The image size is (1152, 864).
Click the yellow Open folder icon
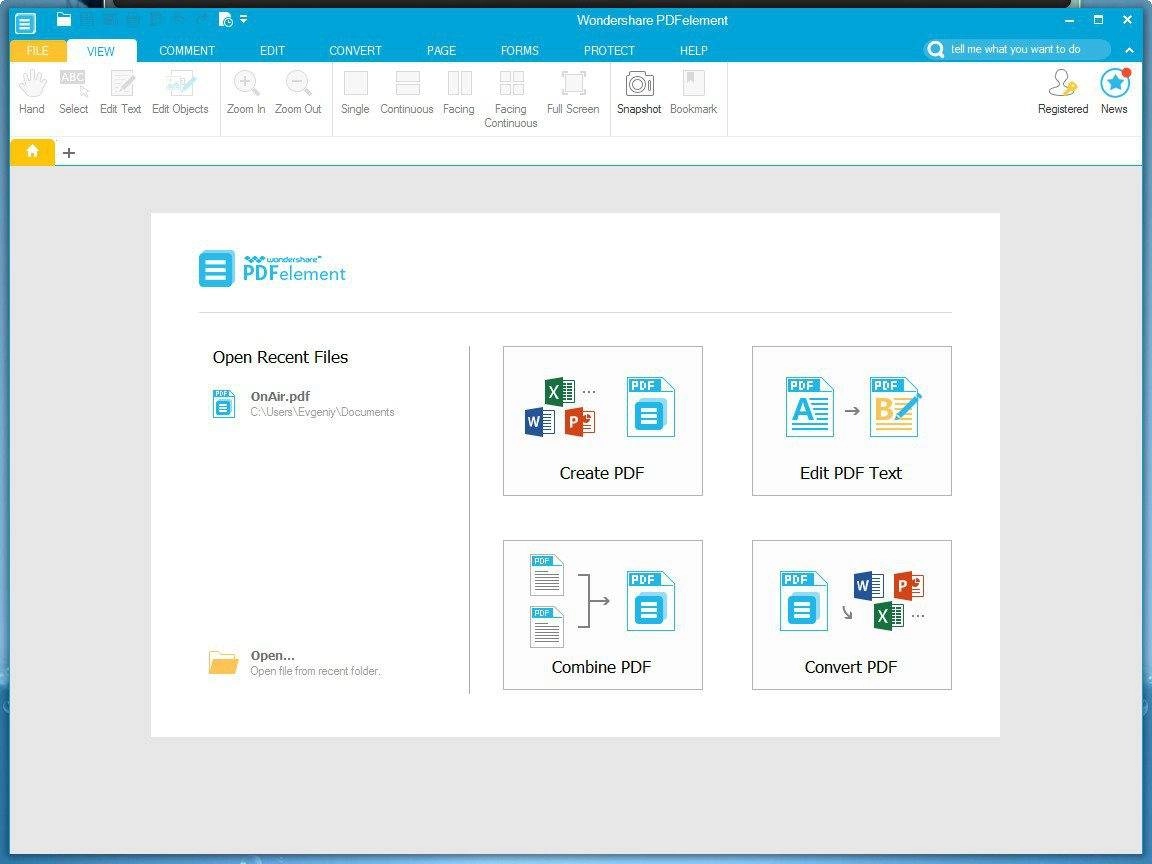(x=223, y=663)
